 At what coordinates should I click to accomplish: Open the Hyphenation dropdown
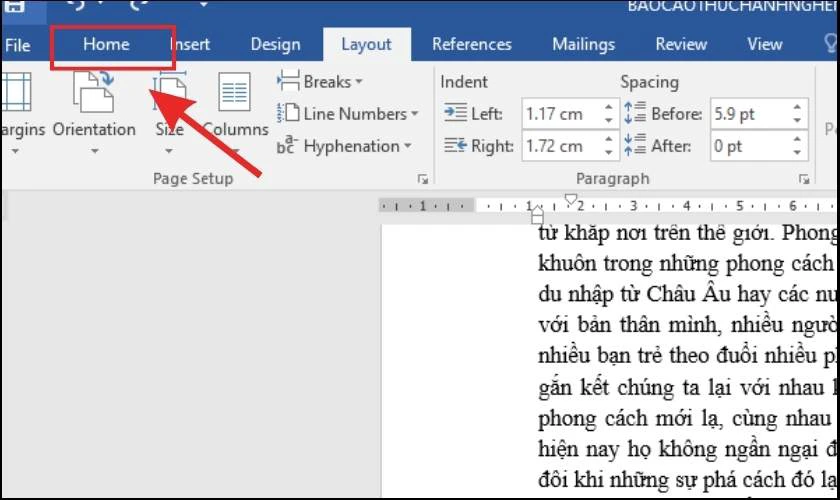coord(407,146)
